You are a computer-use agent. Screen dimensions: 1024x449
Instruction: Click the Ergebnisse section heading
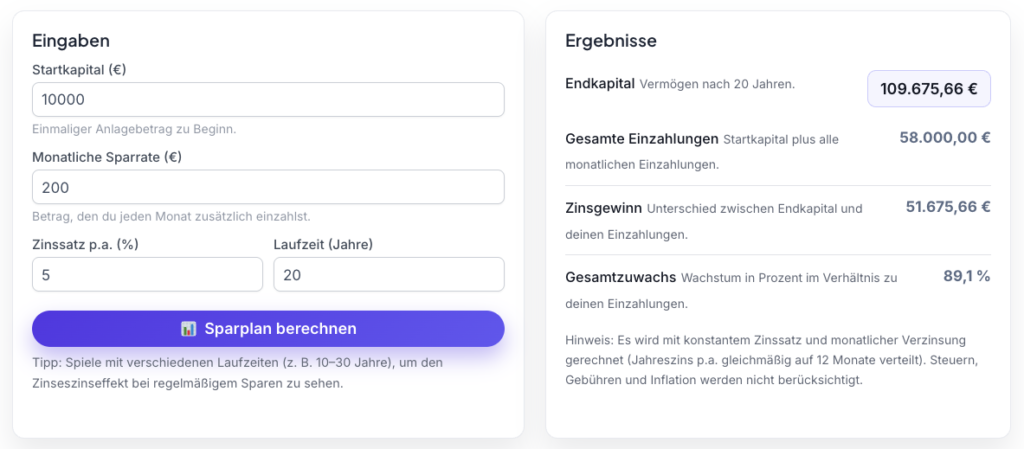click(610, 41)
